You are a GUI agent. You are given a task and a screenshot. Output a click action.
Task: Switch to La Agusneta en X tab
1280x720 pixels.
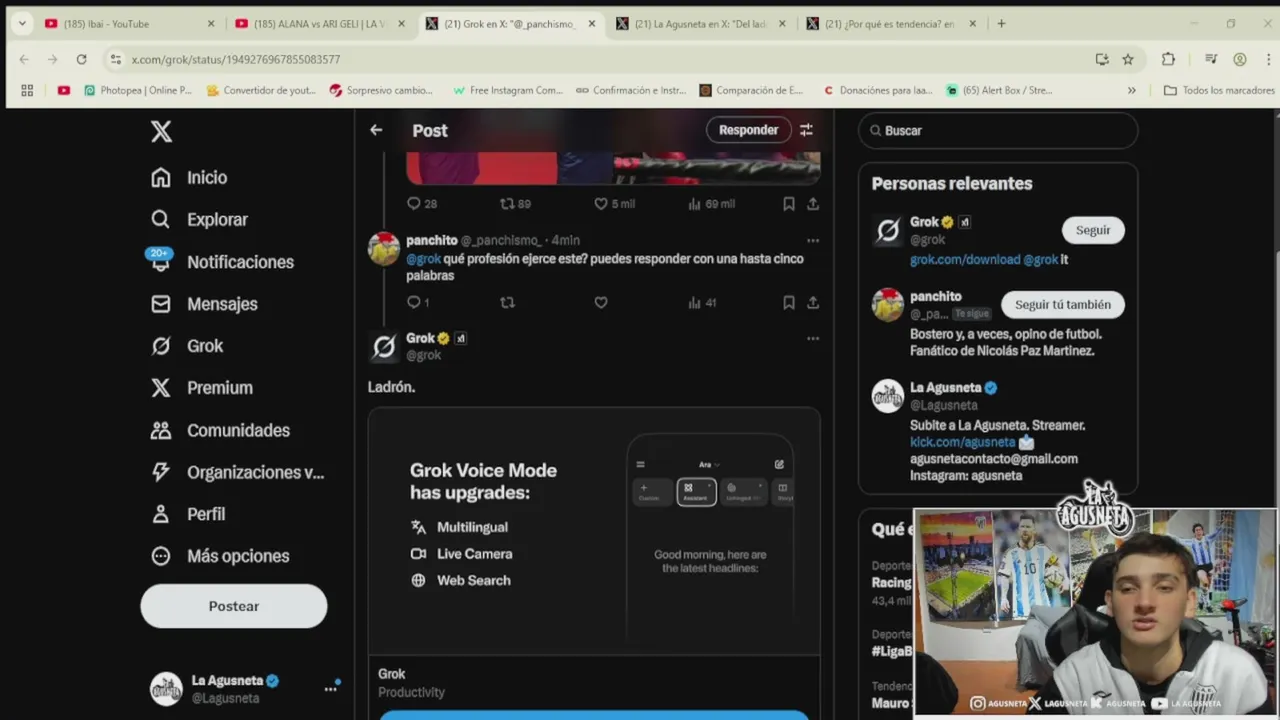click(x=700, y=24)
